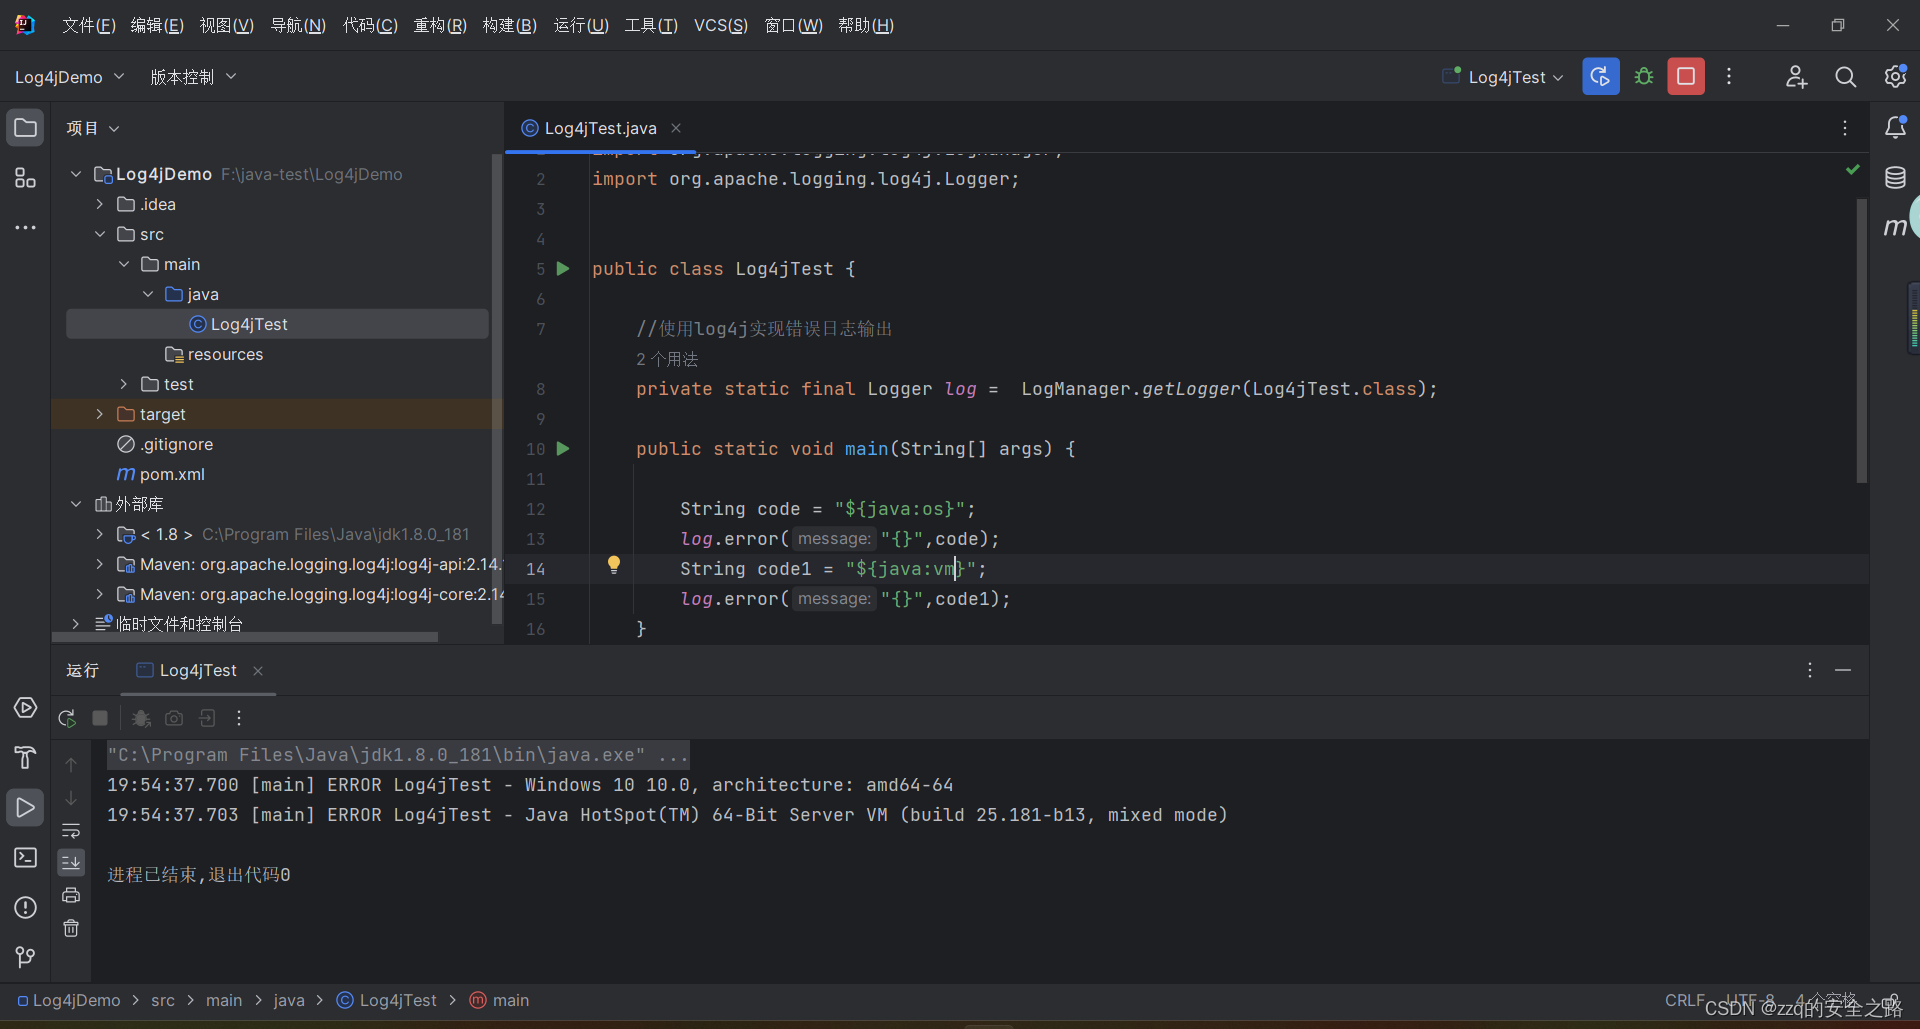1920x1029 pixels.
Task: Open 文件(F) menu
Action: pyautogui.click(x=89, y=25)
